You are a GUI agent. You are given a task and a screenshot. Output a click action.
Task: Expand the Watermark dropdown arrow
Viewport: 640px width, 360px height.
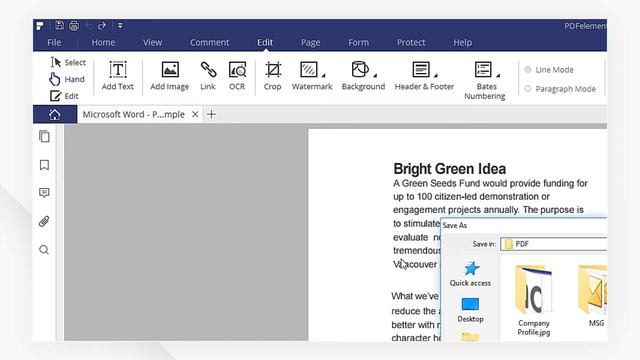point(324,75)
